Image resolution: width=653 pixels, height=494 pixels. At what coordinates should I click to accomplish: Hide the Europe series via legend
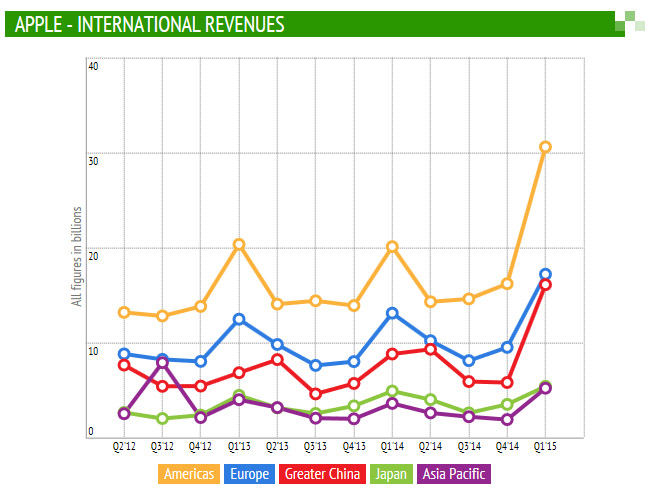point(250,474)
